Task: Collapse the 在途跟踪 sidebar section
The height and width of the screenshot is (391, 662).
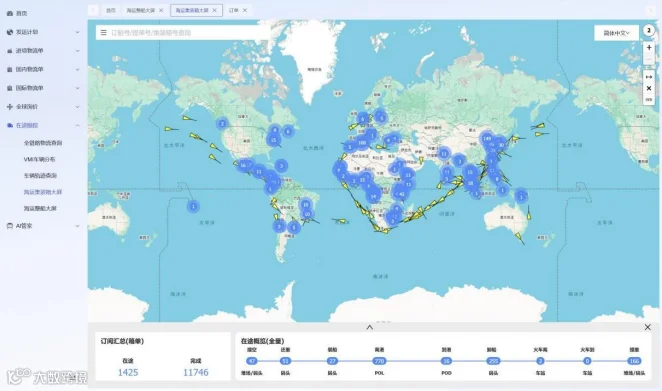Action: (x=43, y=125)
